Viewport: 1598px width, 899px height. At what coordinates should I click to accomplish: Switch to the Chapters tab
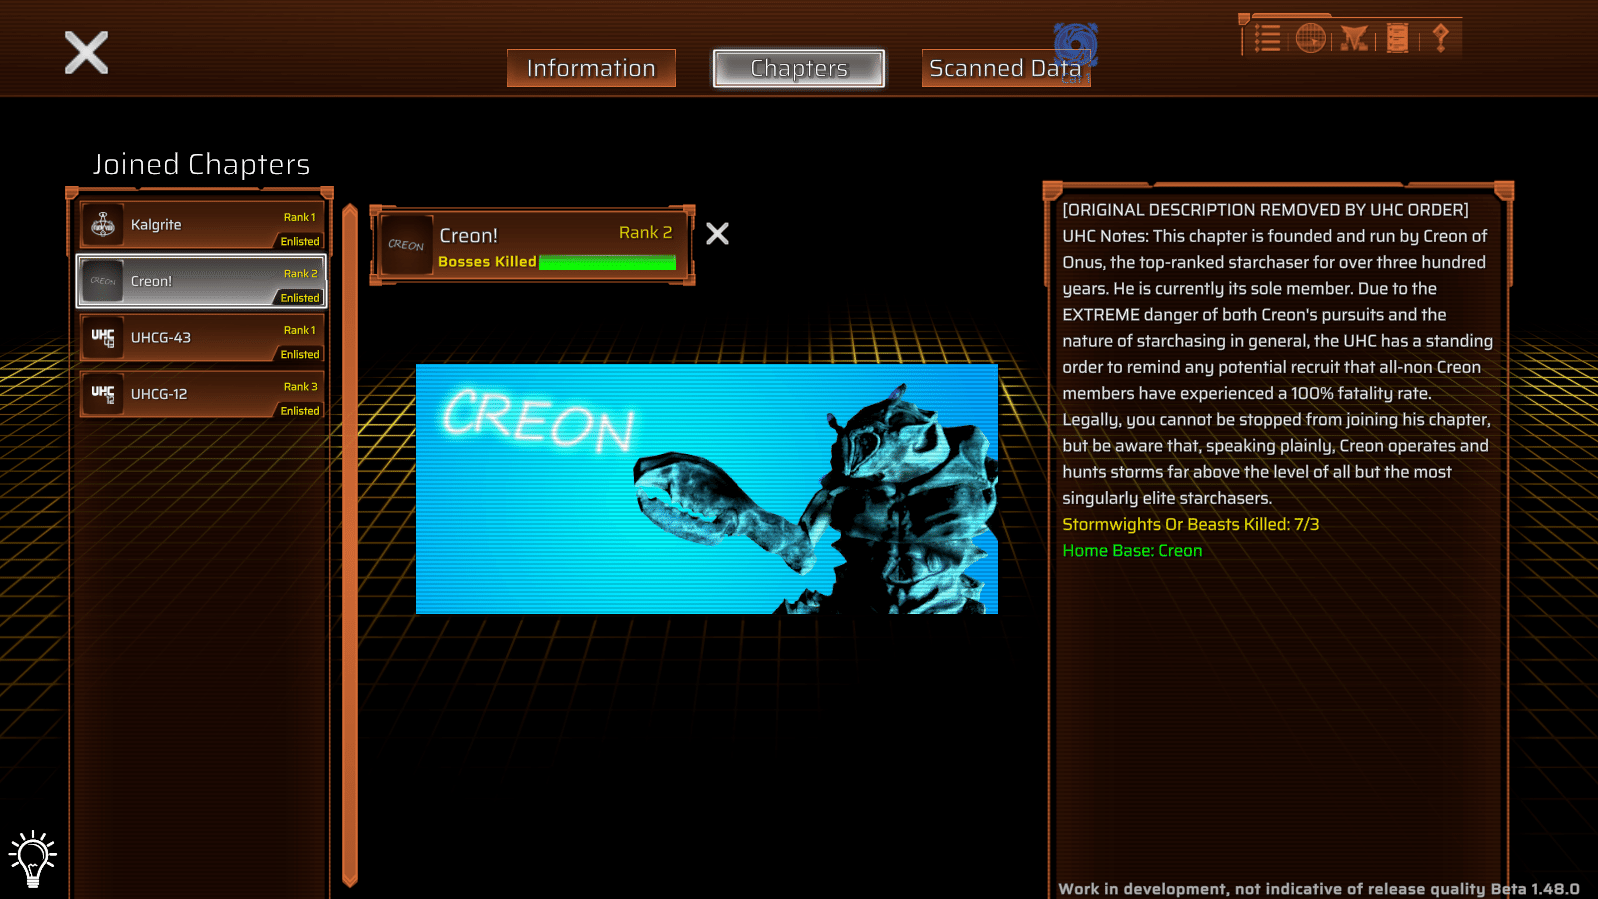click(x=799, y=68)
